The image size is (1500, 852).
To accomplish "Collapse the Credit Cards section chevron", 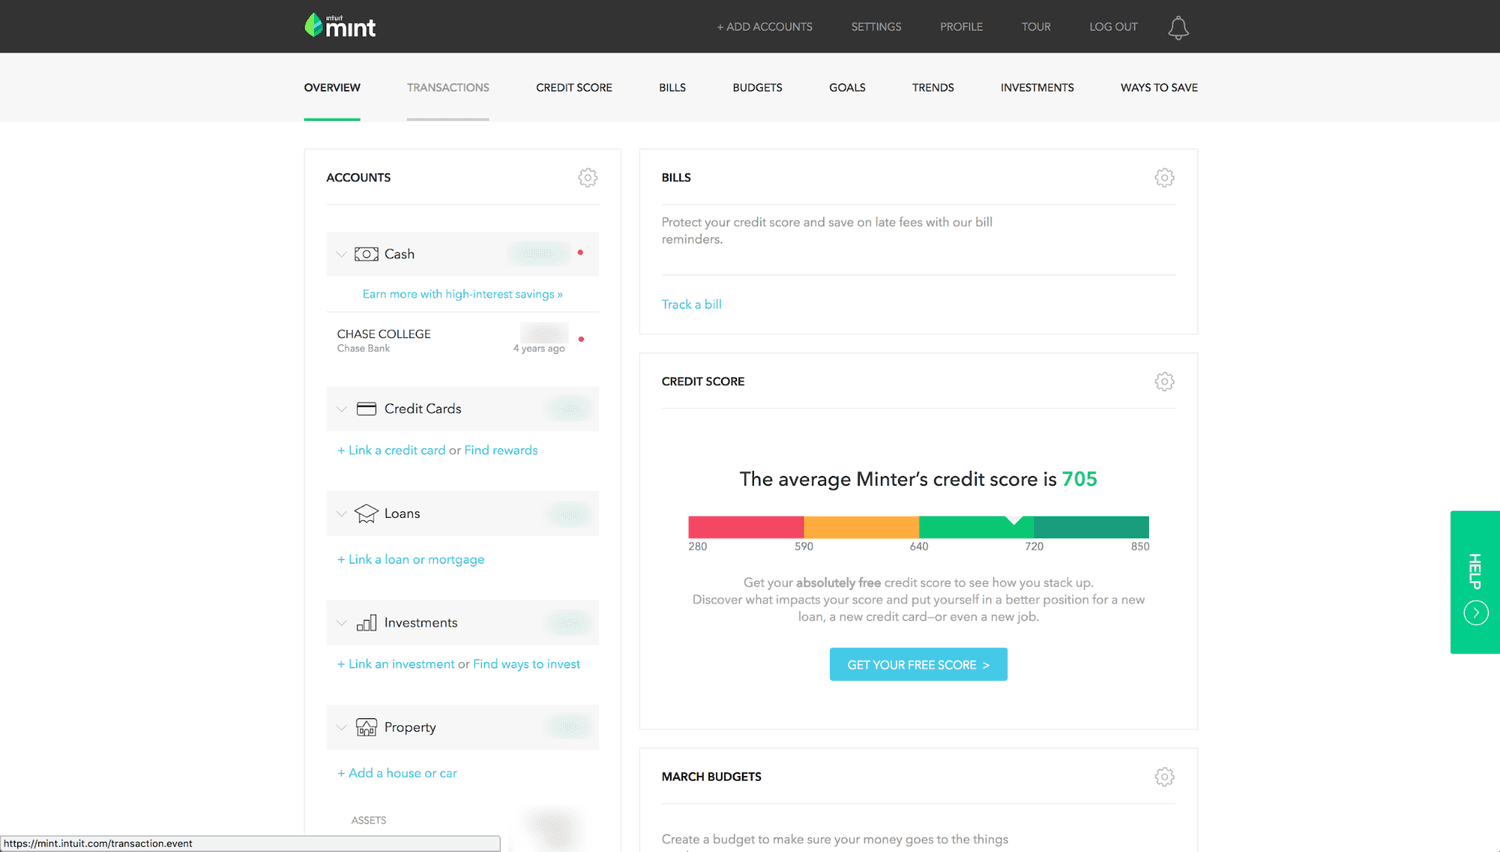I will tap(342, 409).
